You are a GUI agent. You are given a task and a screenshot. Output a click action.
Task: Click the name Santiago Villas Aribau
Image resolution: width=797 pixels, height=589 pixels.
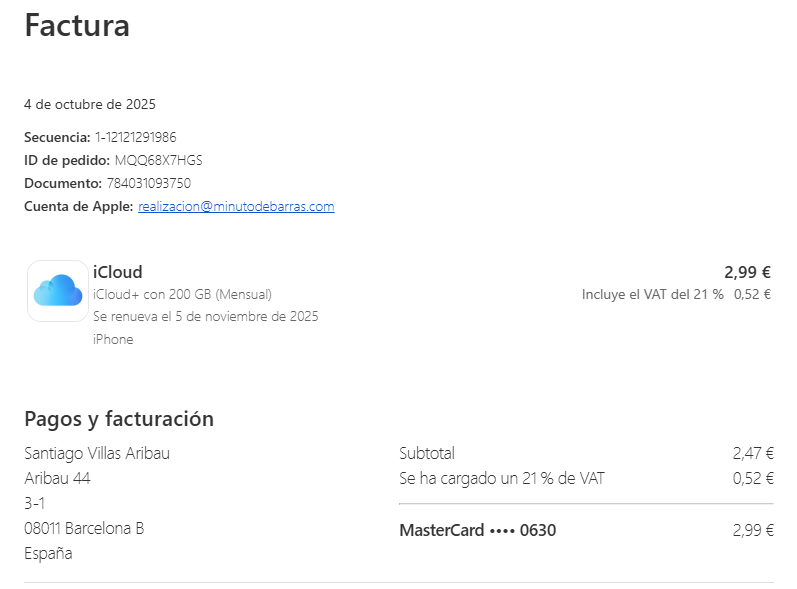97,453
